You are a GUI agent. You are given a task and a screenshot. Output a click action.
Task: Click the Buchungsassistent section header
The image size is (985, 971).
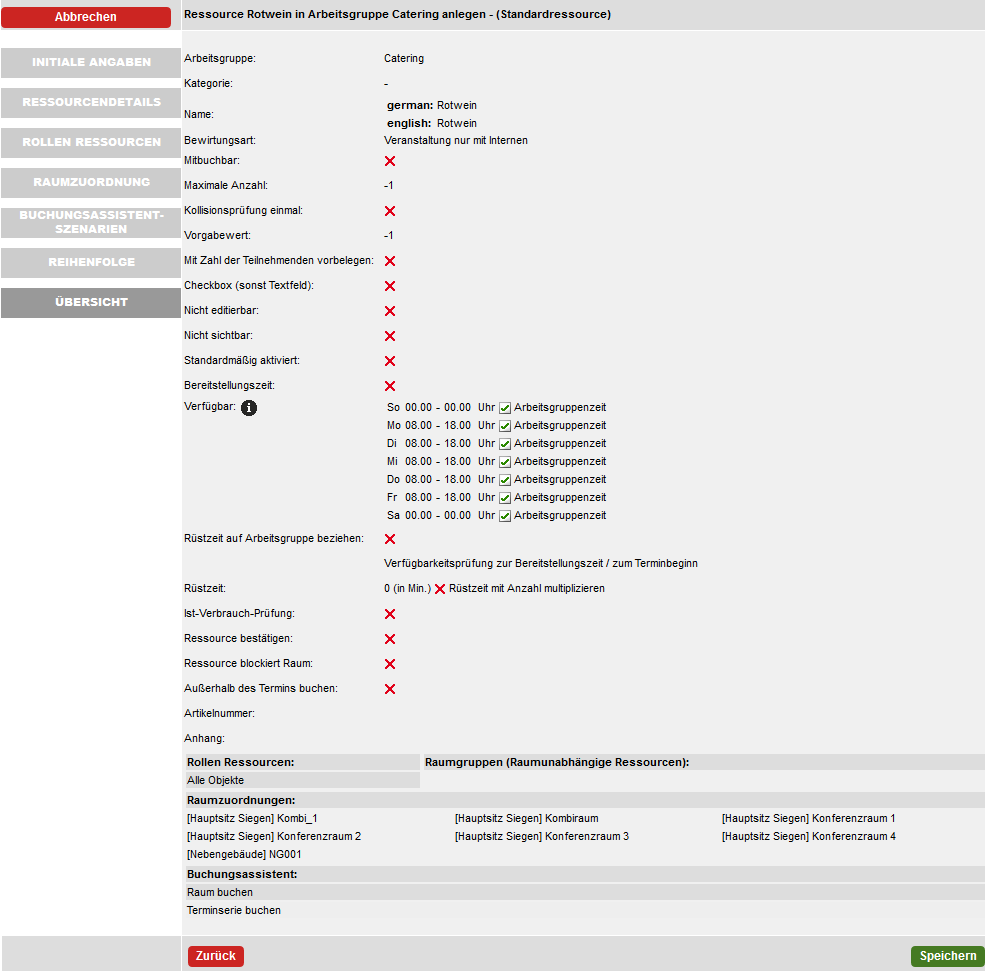click(584, 874)
